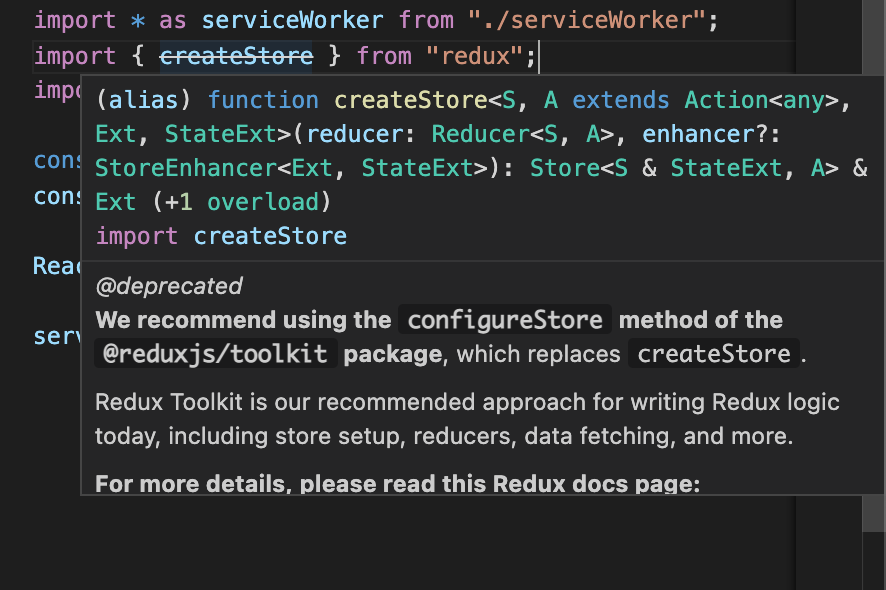Click the "from" keyword on the redux import line
Screen dimensions: 886x590
[384, 56]
